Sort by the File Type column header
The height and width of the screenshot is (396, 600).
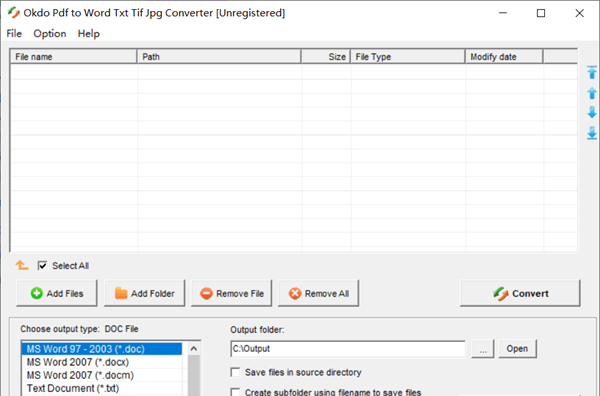(408, 57)
